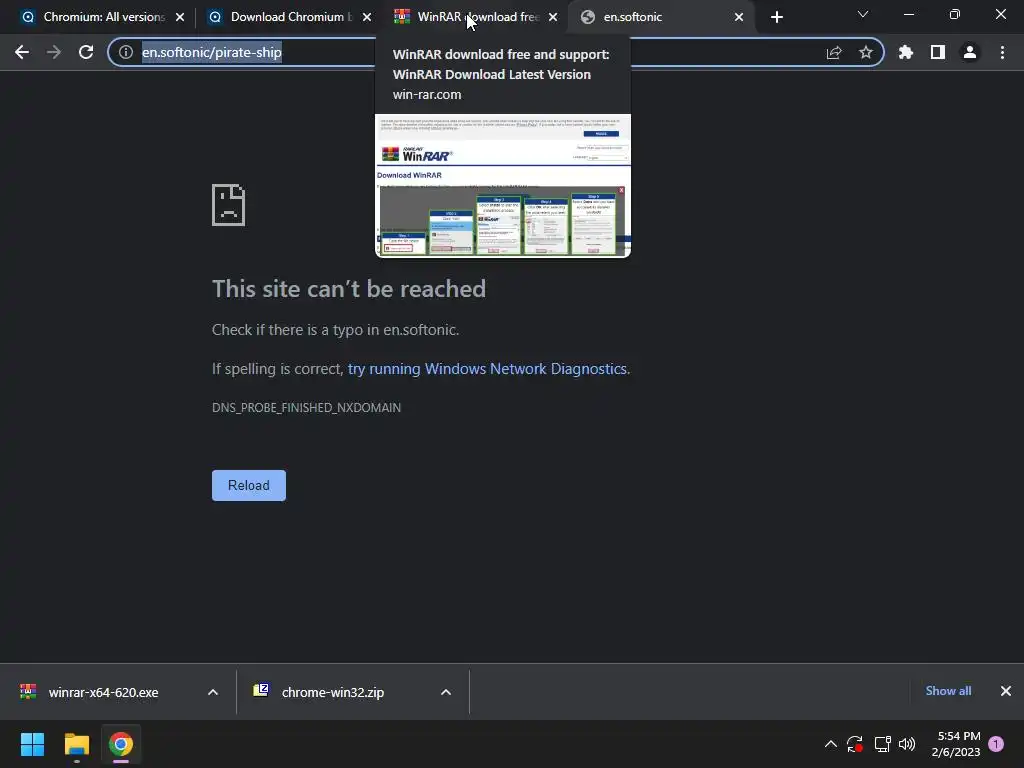Open the profile avatar menu
Viewport: 1024px width, 768px height.
(x=970, y=52)
